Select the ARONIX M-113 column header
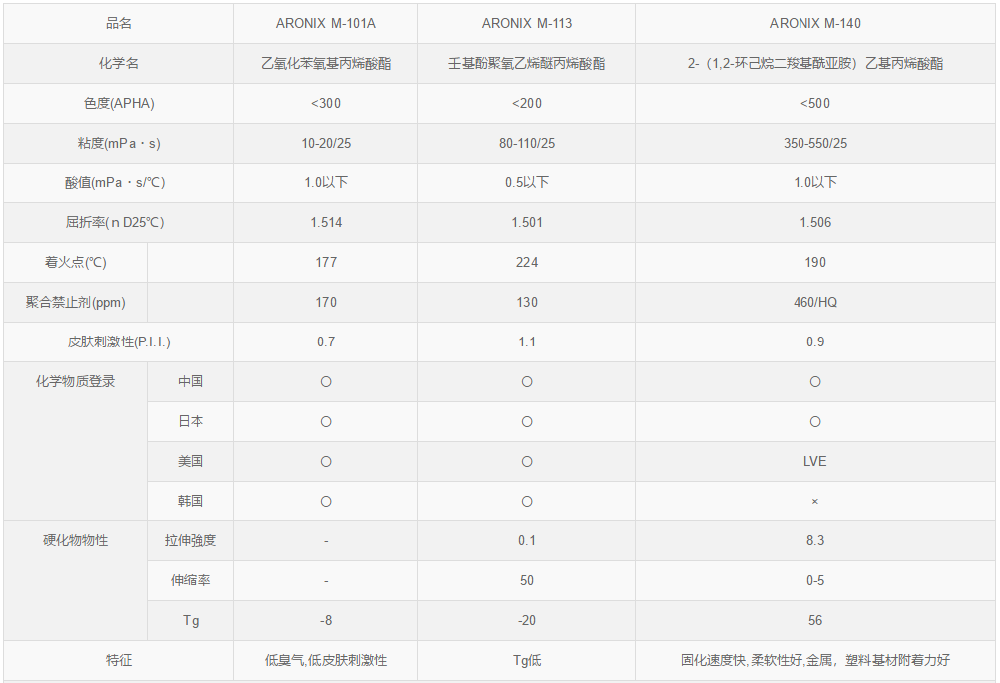Screen dimensions: 1000x683 pyautogui.click(x=527, y=23)
